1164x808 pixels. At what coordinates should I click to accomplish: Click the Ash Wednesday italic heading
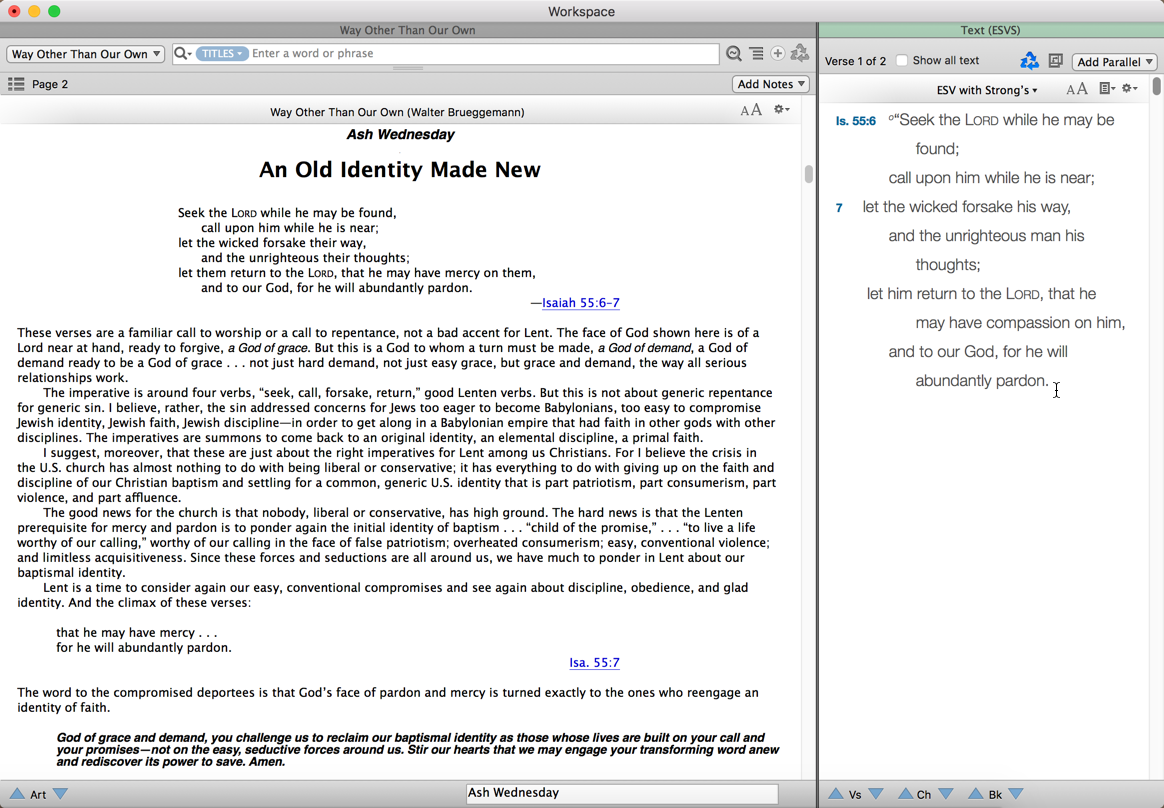(400, 134)
